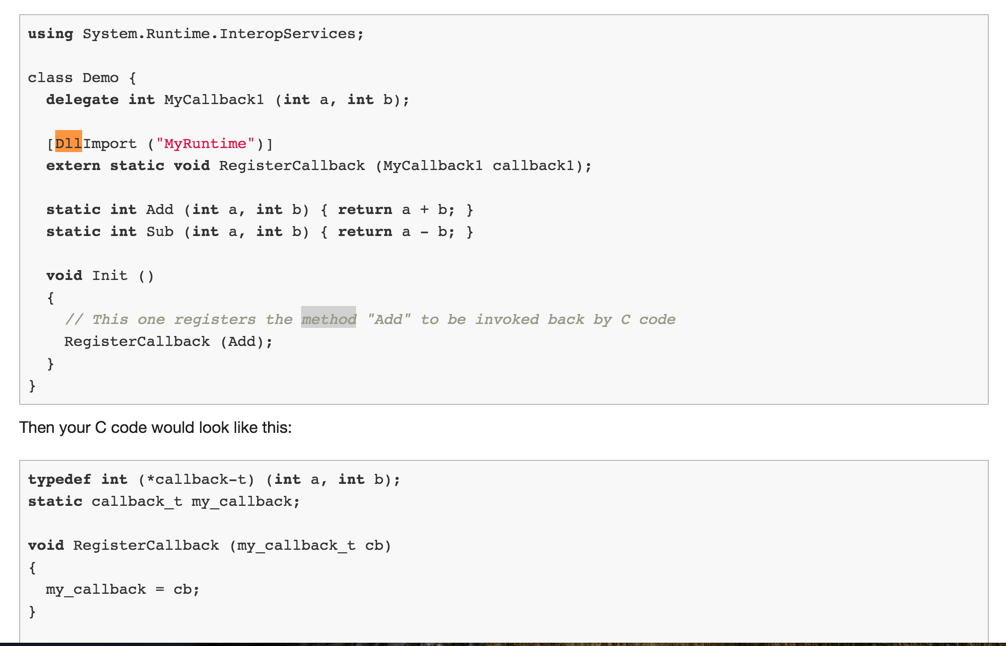Click the "my_callback = cb;" assignment
Screen dimensions: 1006x646
tap(122, 589)
